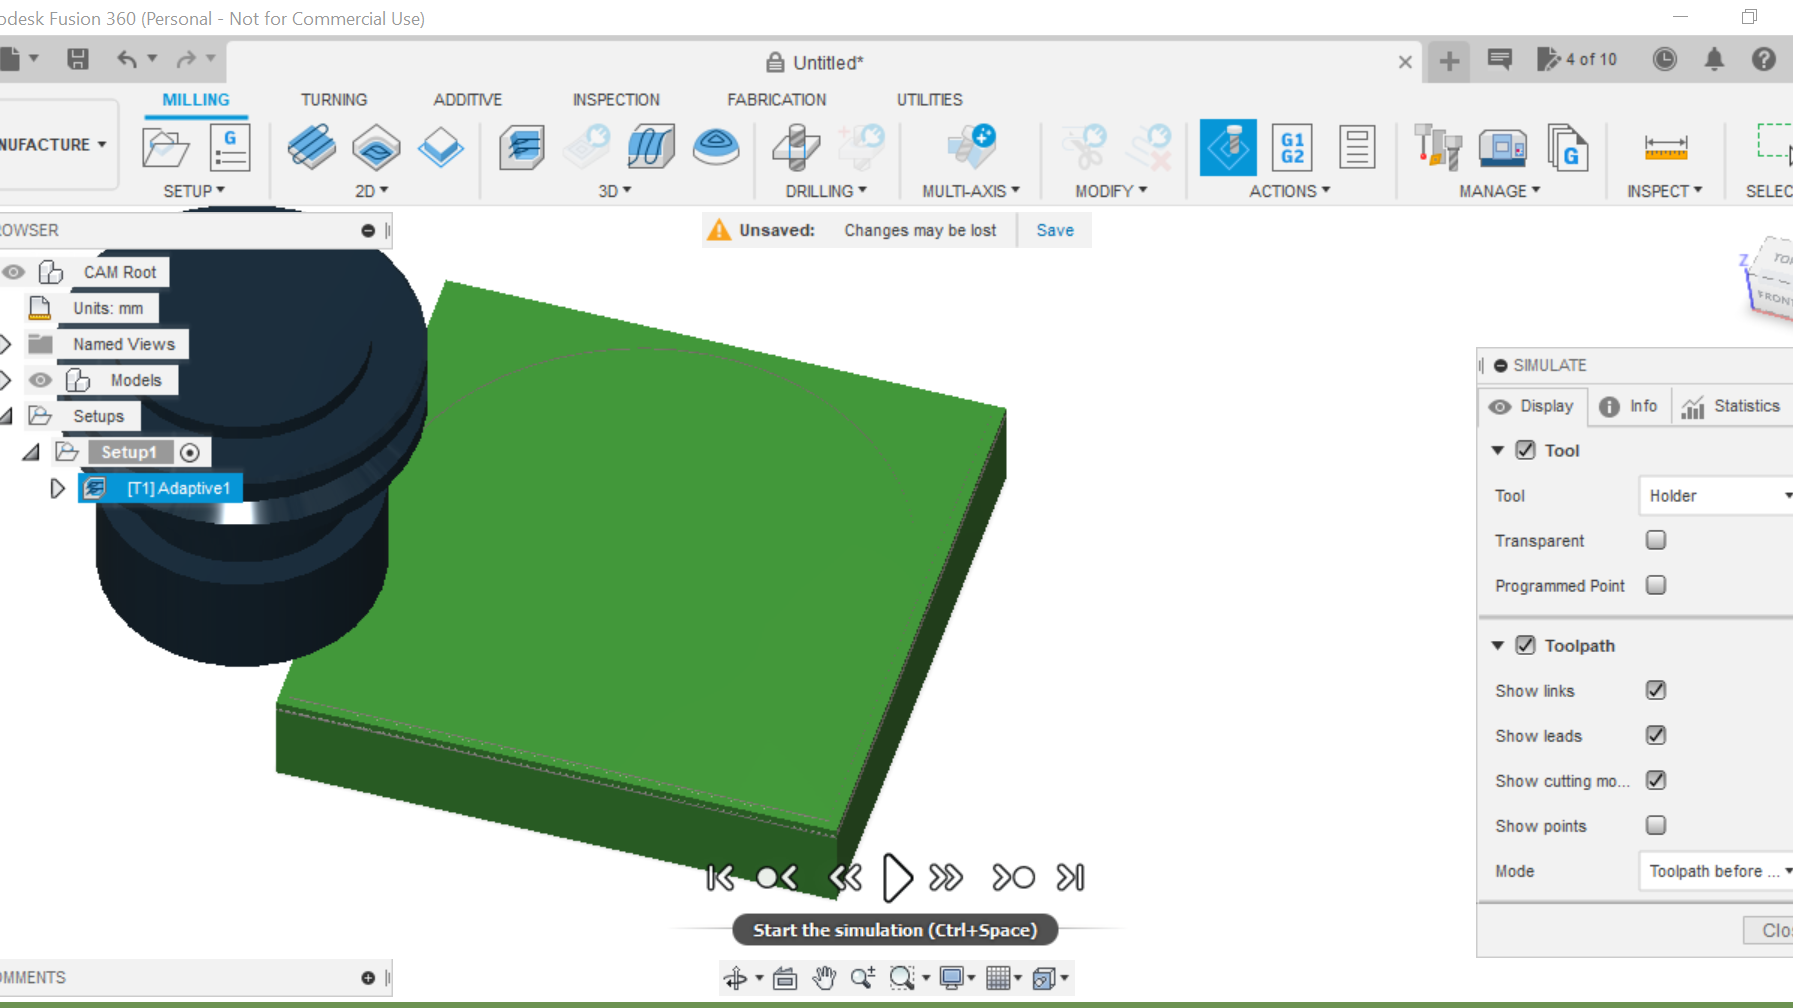
Task: Toggle Models visibility eye
Action: point(40,380)
